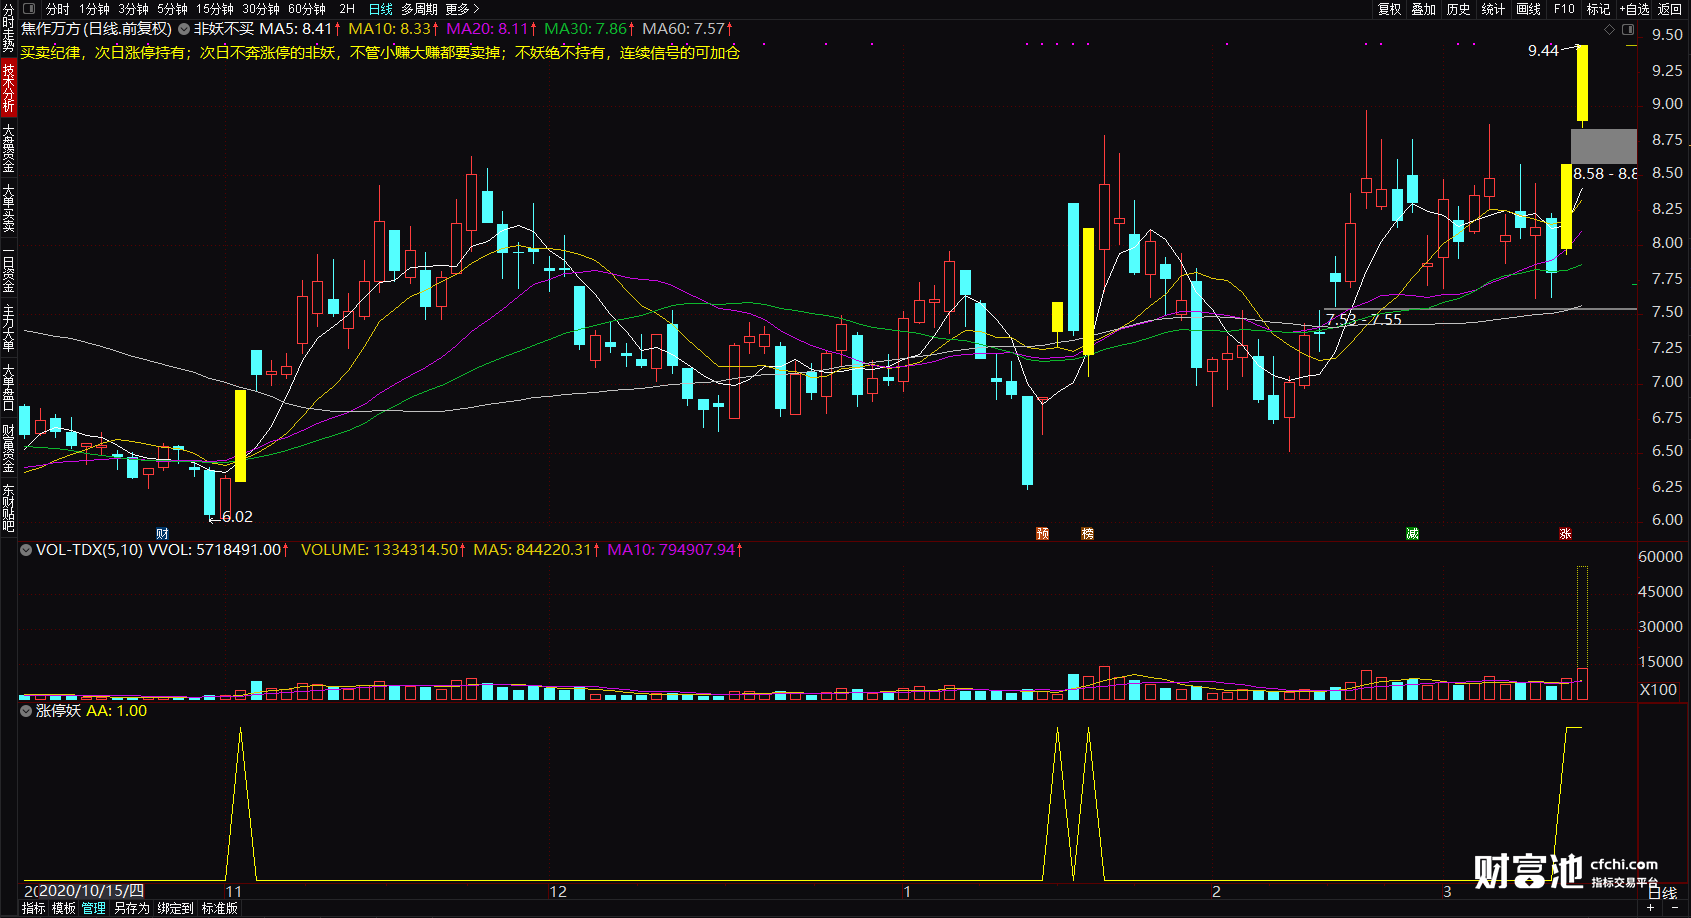
Task: Click the 榜 event marker under the chart
Action: [1087, 534]
